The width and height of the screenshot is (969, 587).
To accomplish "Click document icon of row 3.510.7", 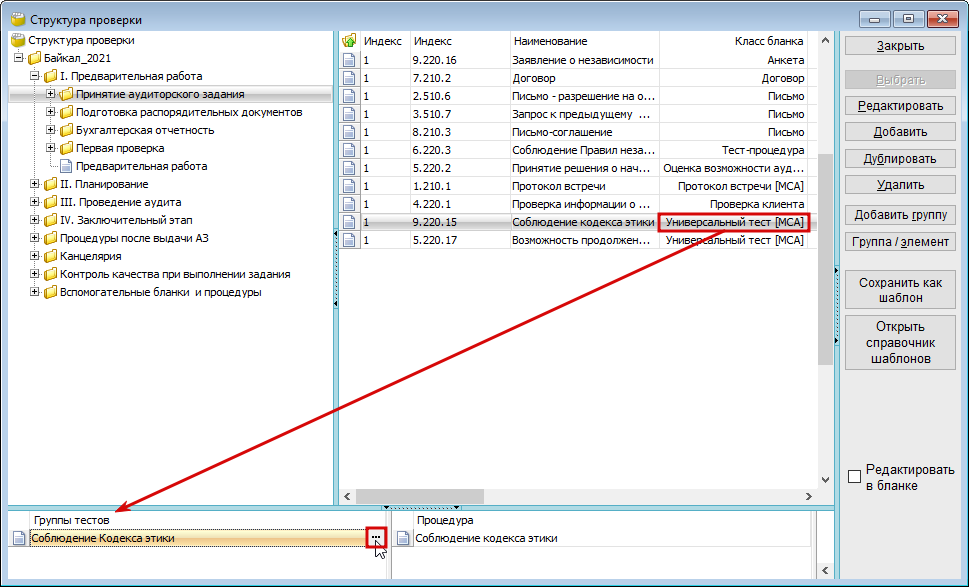I will (349, 114).
